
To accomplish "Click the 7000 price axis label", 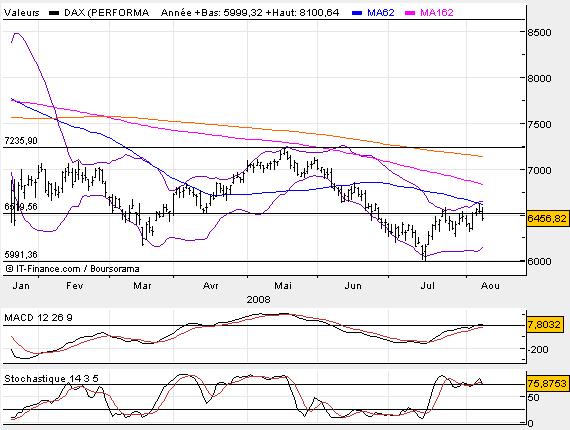I will 539,170.
